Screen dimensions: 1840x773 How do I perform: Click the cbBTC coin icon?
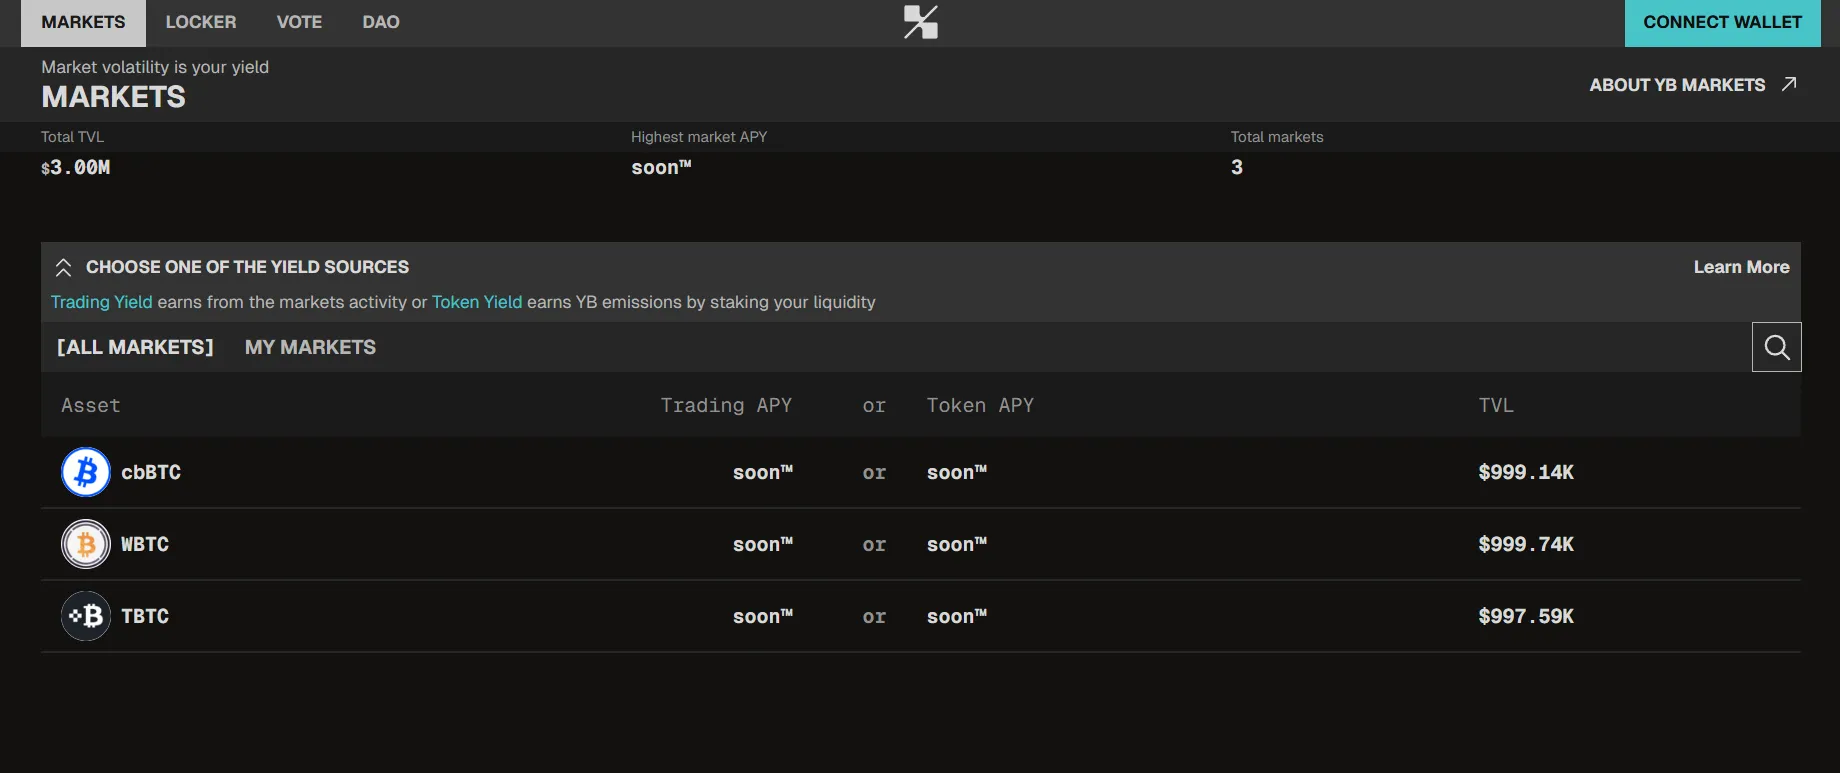coord(86,472)
